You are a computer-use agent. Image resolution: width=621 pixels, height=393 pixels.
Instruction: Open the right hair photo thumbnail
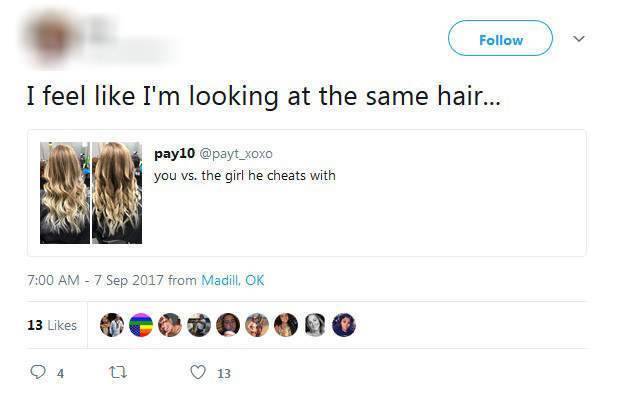click(117, 193)
